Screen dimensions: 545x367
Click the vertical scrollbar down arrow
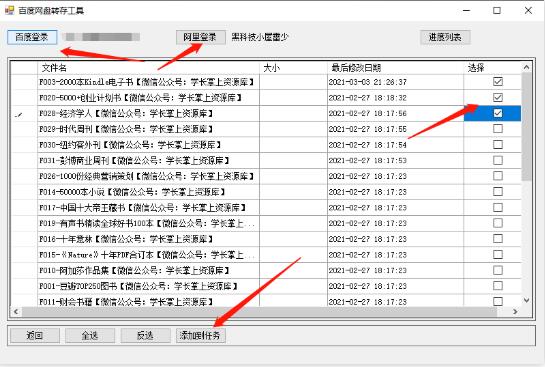coord(527,300)
